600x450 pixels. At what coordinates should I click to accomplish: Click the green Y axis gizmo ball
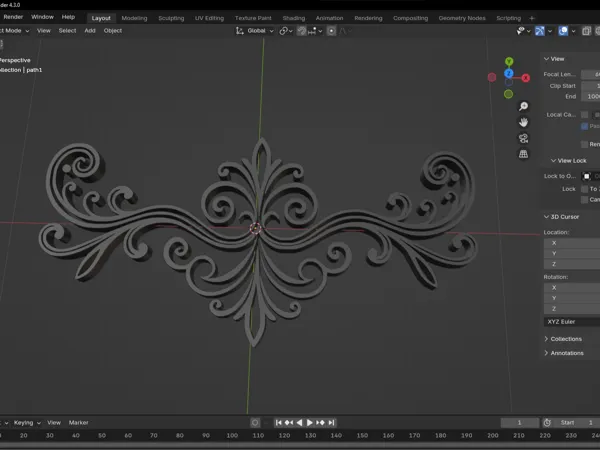[x=509, y=61]
